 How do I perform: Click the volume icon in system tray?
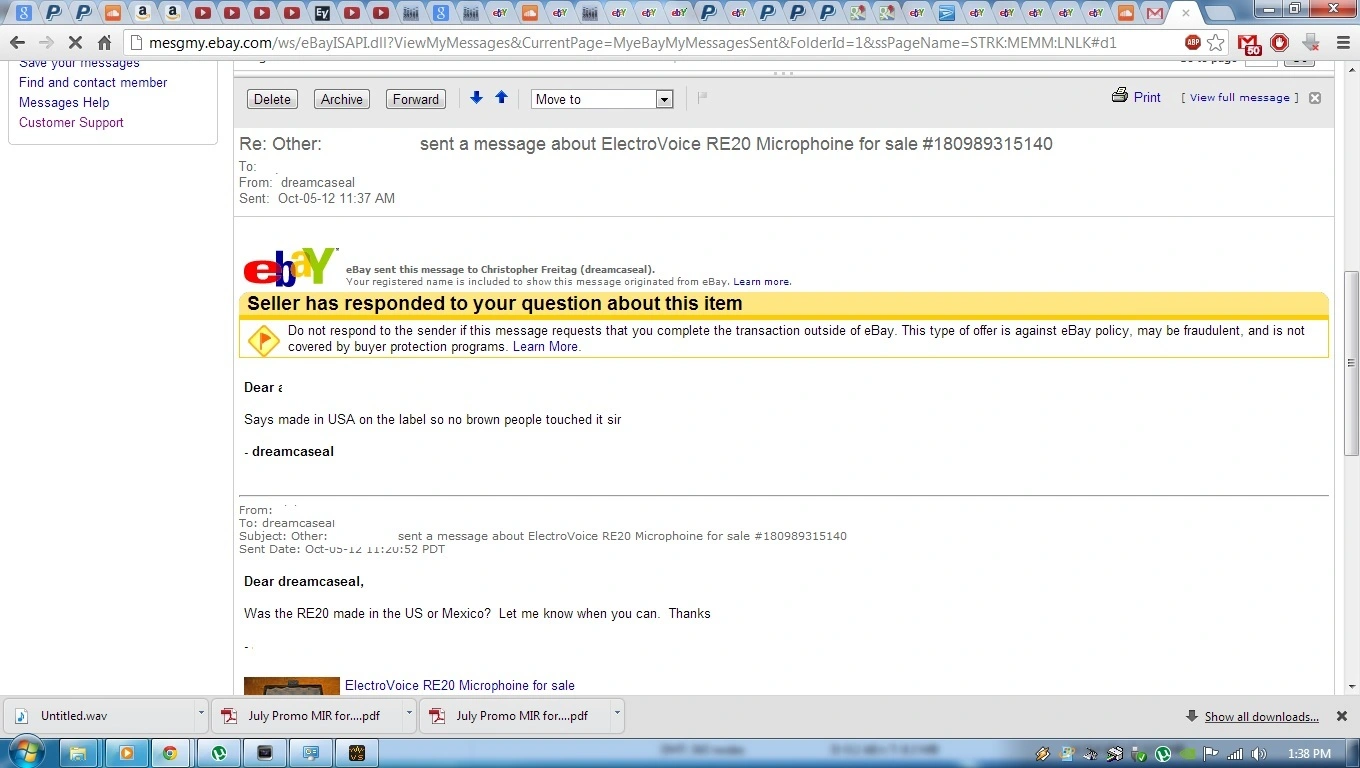coord(1259,754)
